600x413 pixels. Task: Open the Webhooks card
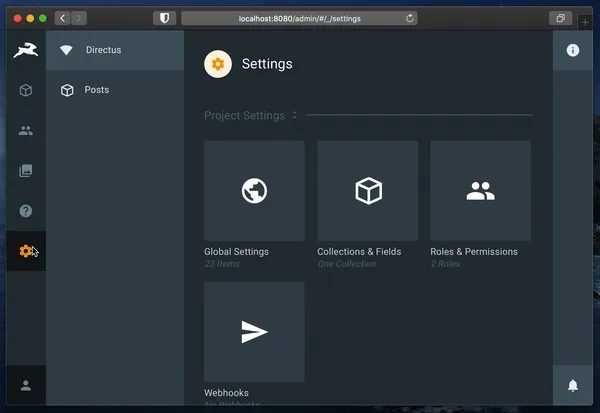point(254,332)
